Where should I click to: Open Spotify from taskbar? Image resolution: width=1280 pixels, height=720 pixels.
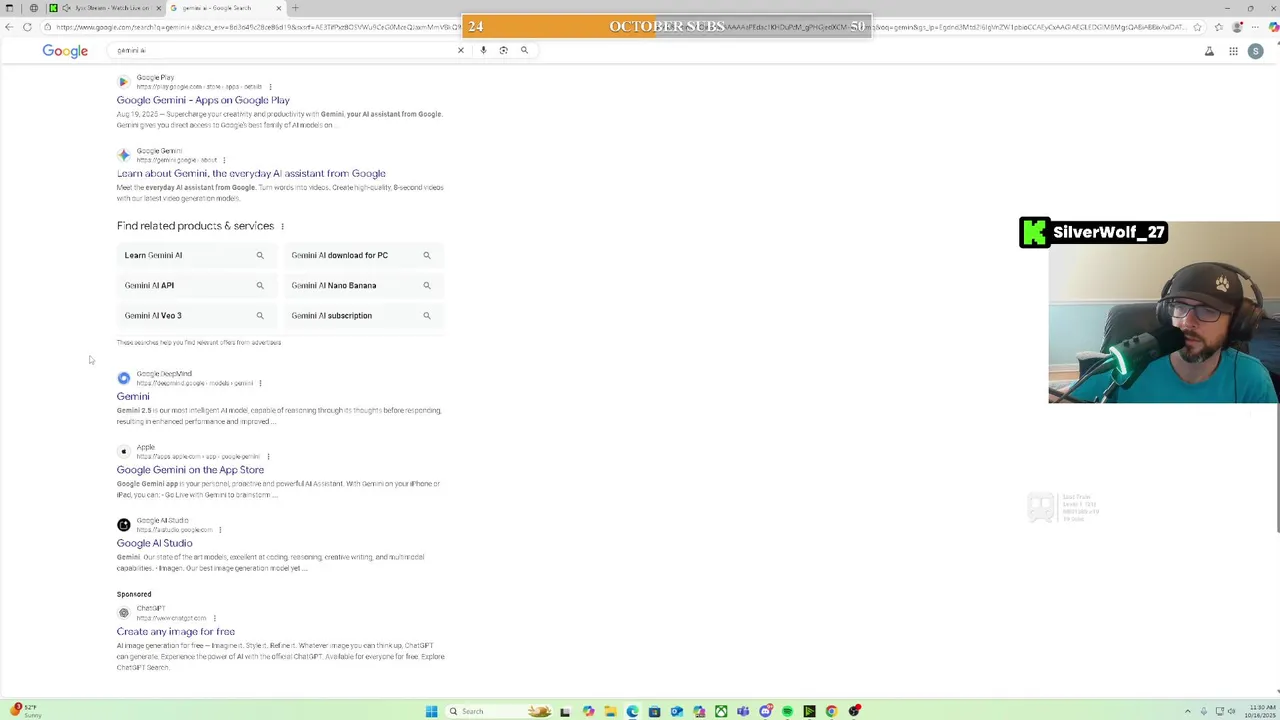point(787,711)
